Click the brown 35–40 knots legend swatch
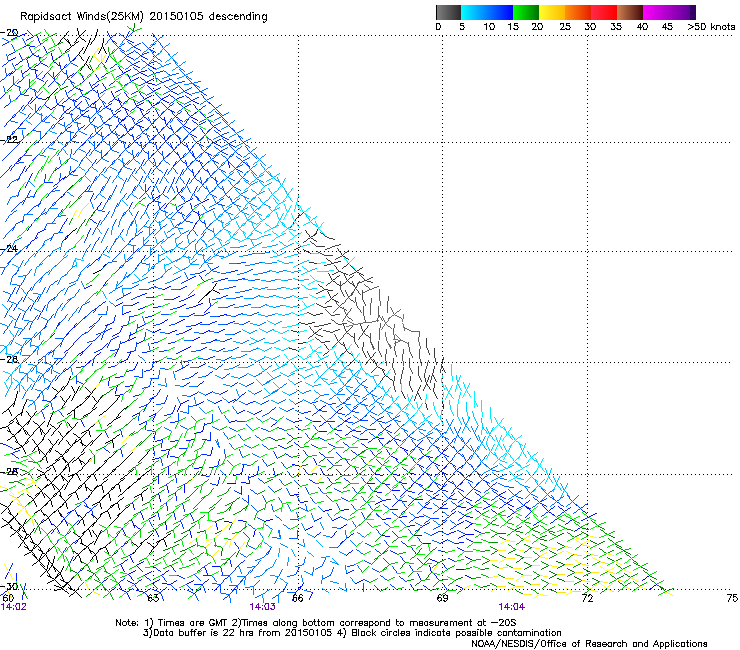The image size is (740, 650). (x=630, y=12)
